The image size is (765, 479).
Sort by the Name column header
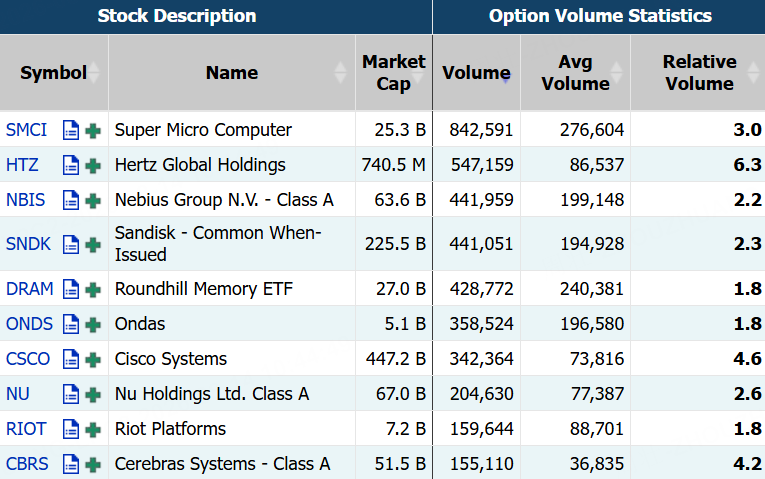pyautogui.click(x=232, y=73)
